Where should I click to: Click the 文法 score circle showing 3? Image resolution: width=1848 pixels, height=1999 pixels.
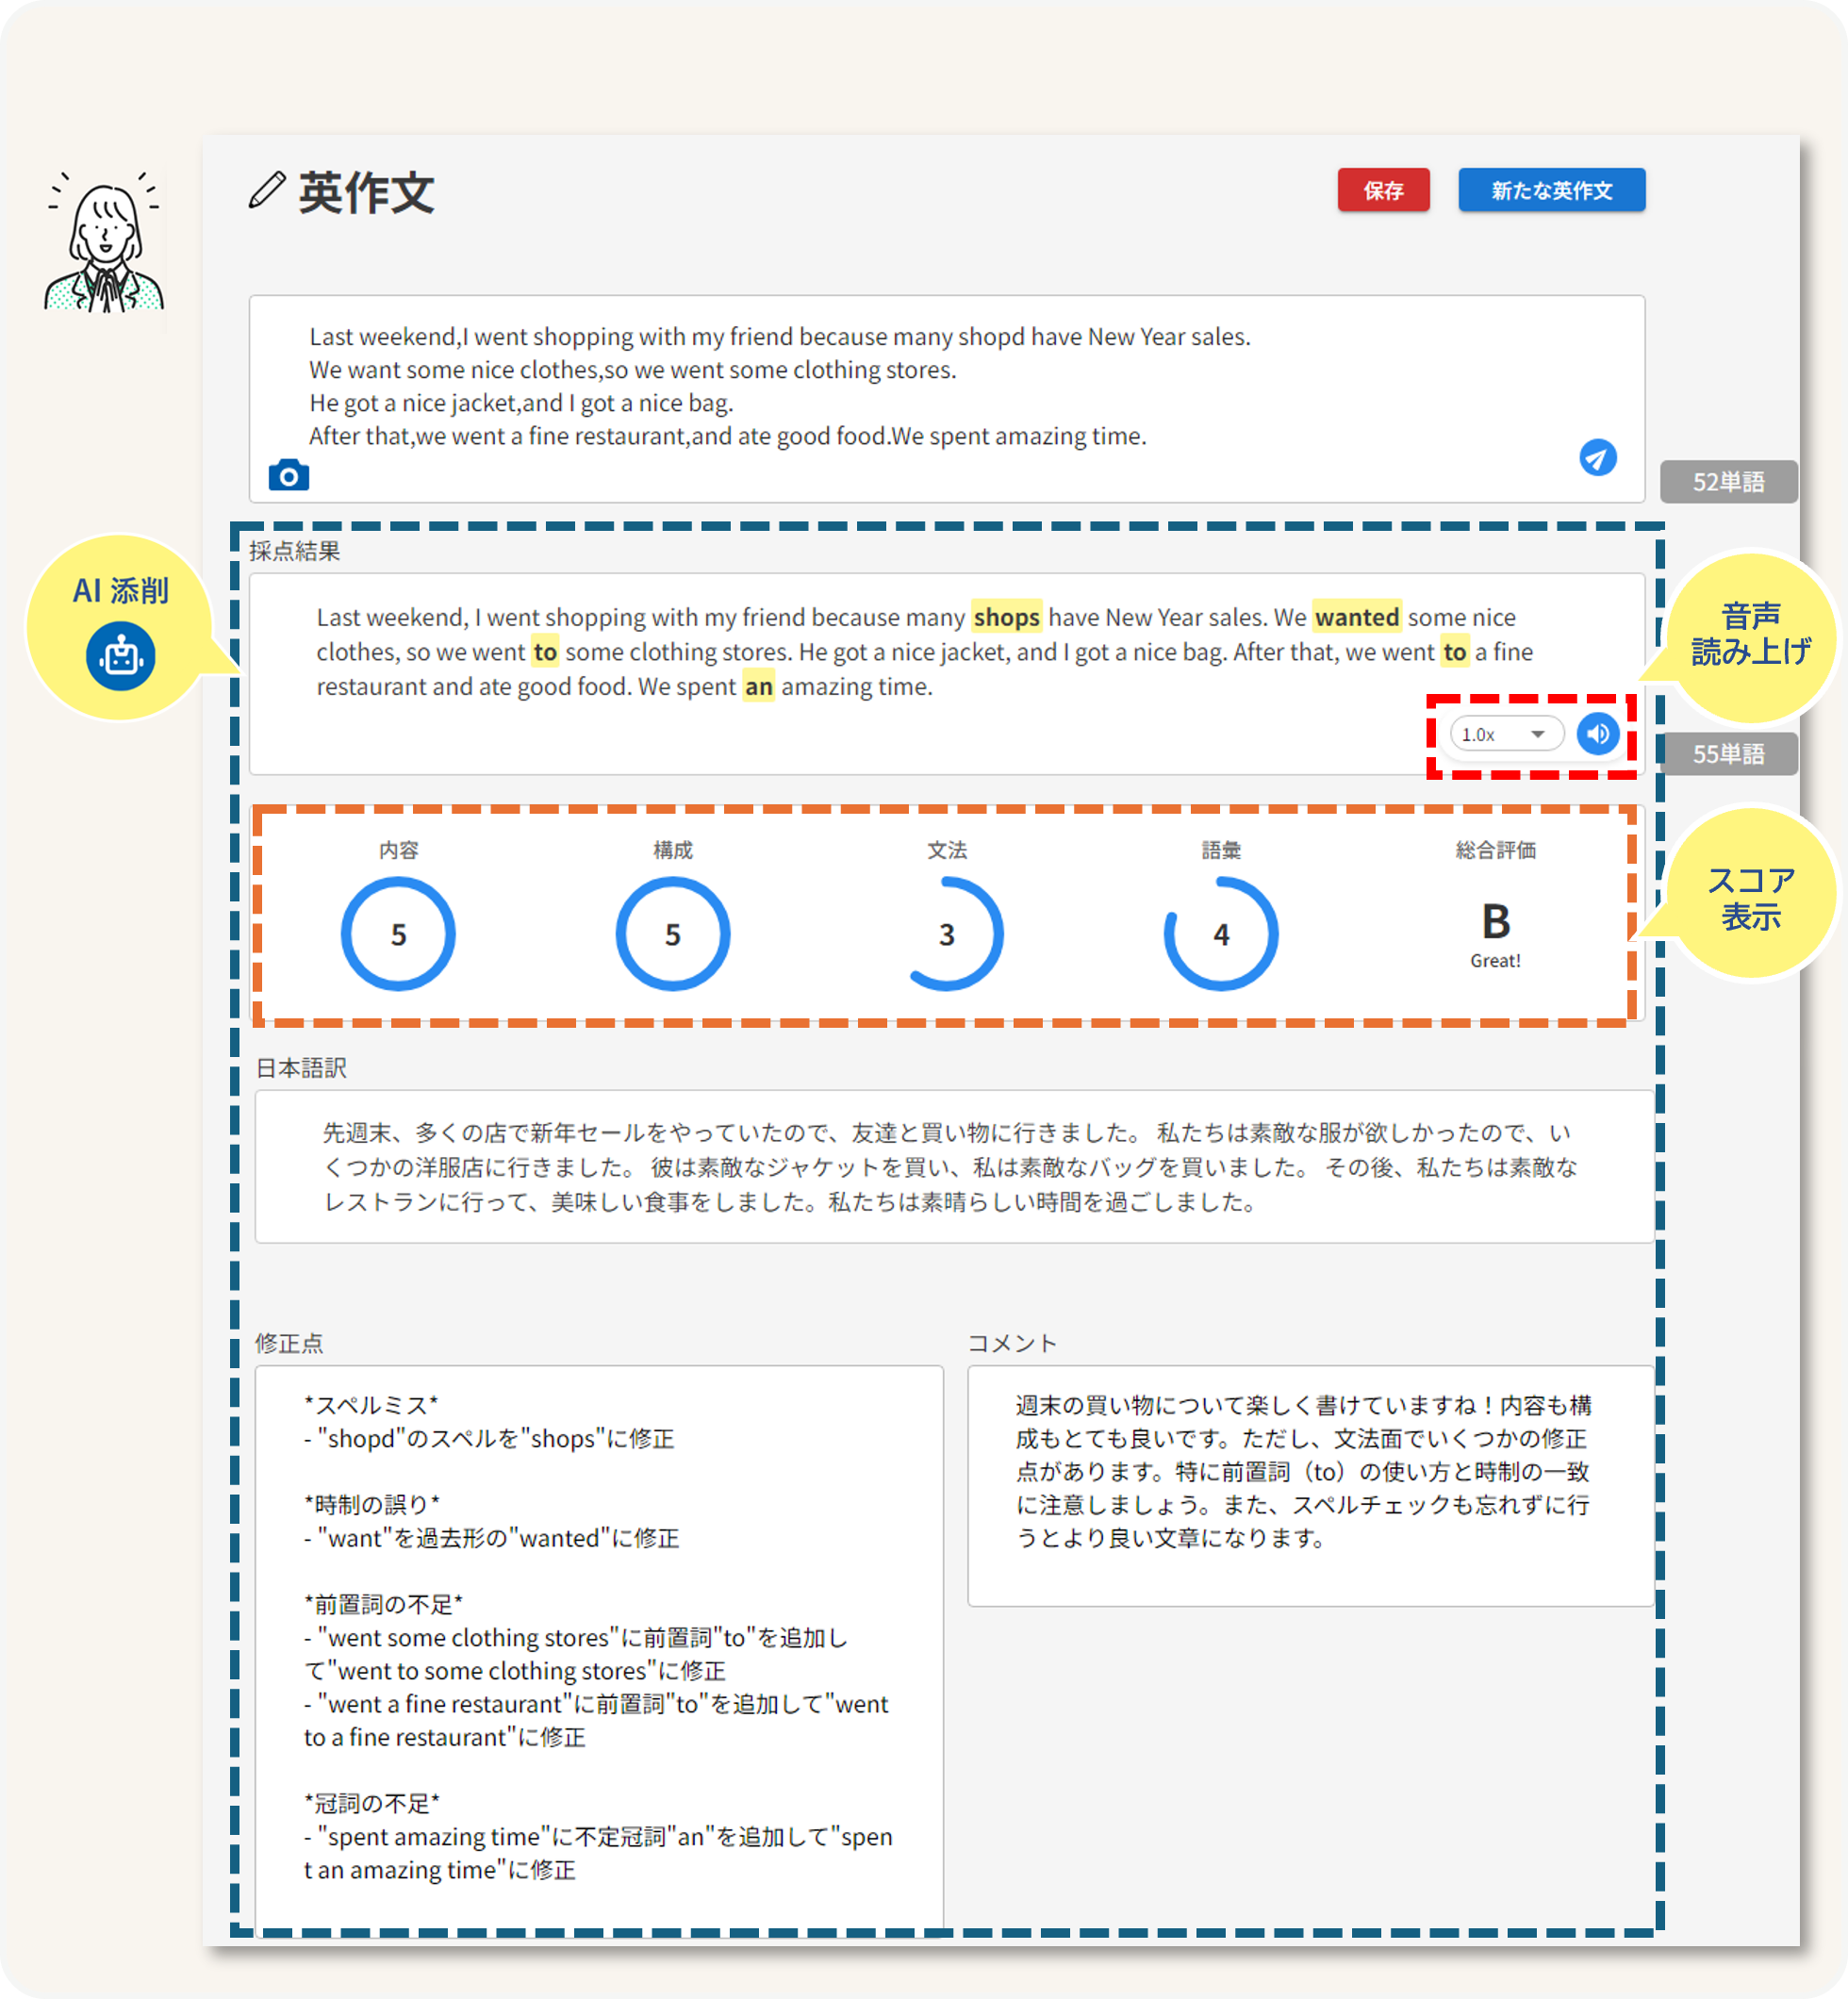pyautogui.click(x=947, y=934)
